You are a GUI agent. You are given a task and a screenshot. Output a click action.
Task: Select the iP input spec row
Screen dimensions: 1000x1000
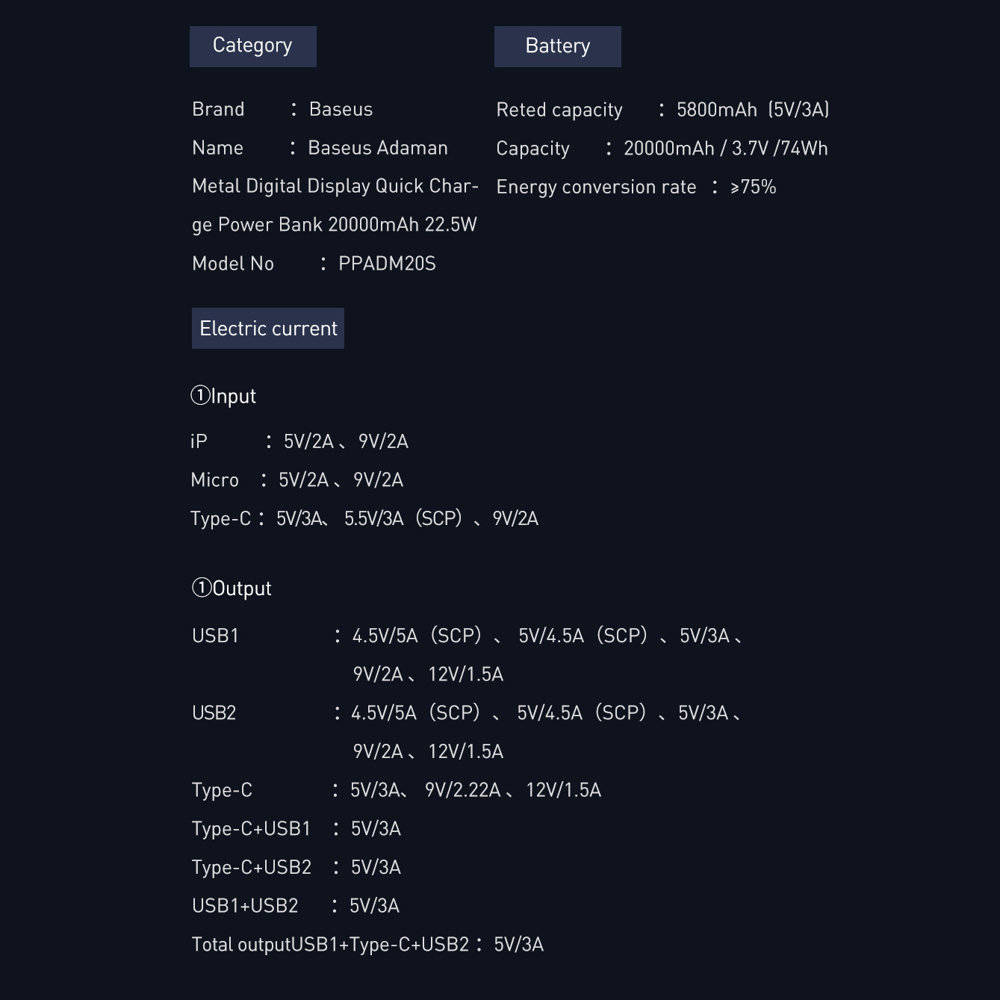pyautogui.click(x=299, y=441)
